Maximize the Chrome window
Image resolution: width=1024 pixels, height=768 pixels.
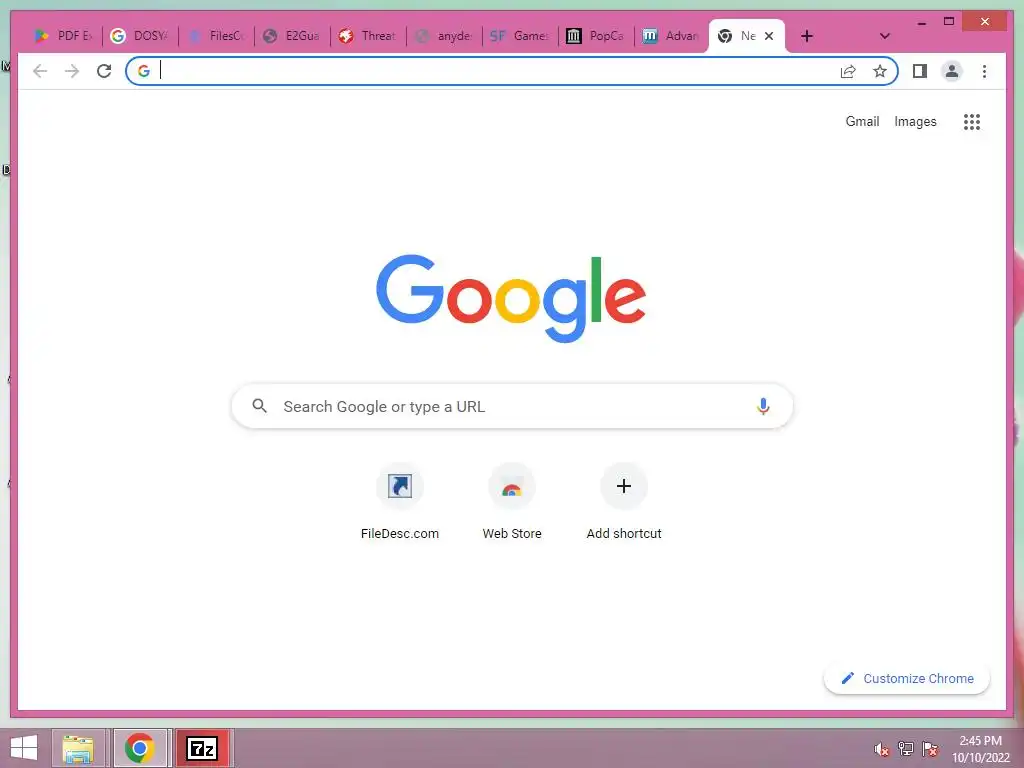click(949, 22)
